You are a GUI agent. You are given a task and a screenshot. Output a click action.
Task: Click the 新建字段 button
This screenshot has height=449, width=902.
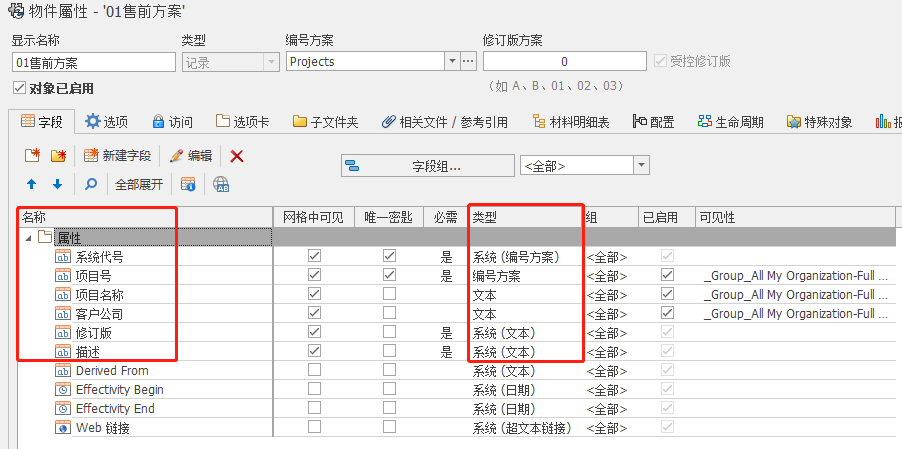(x=117, y=155)
